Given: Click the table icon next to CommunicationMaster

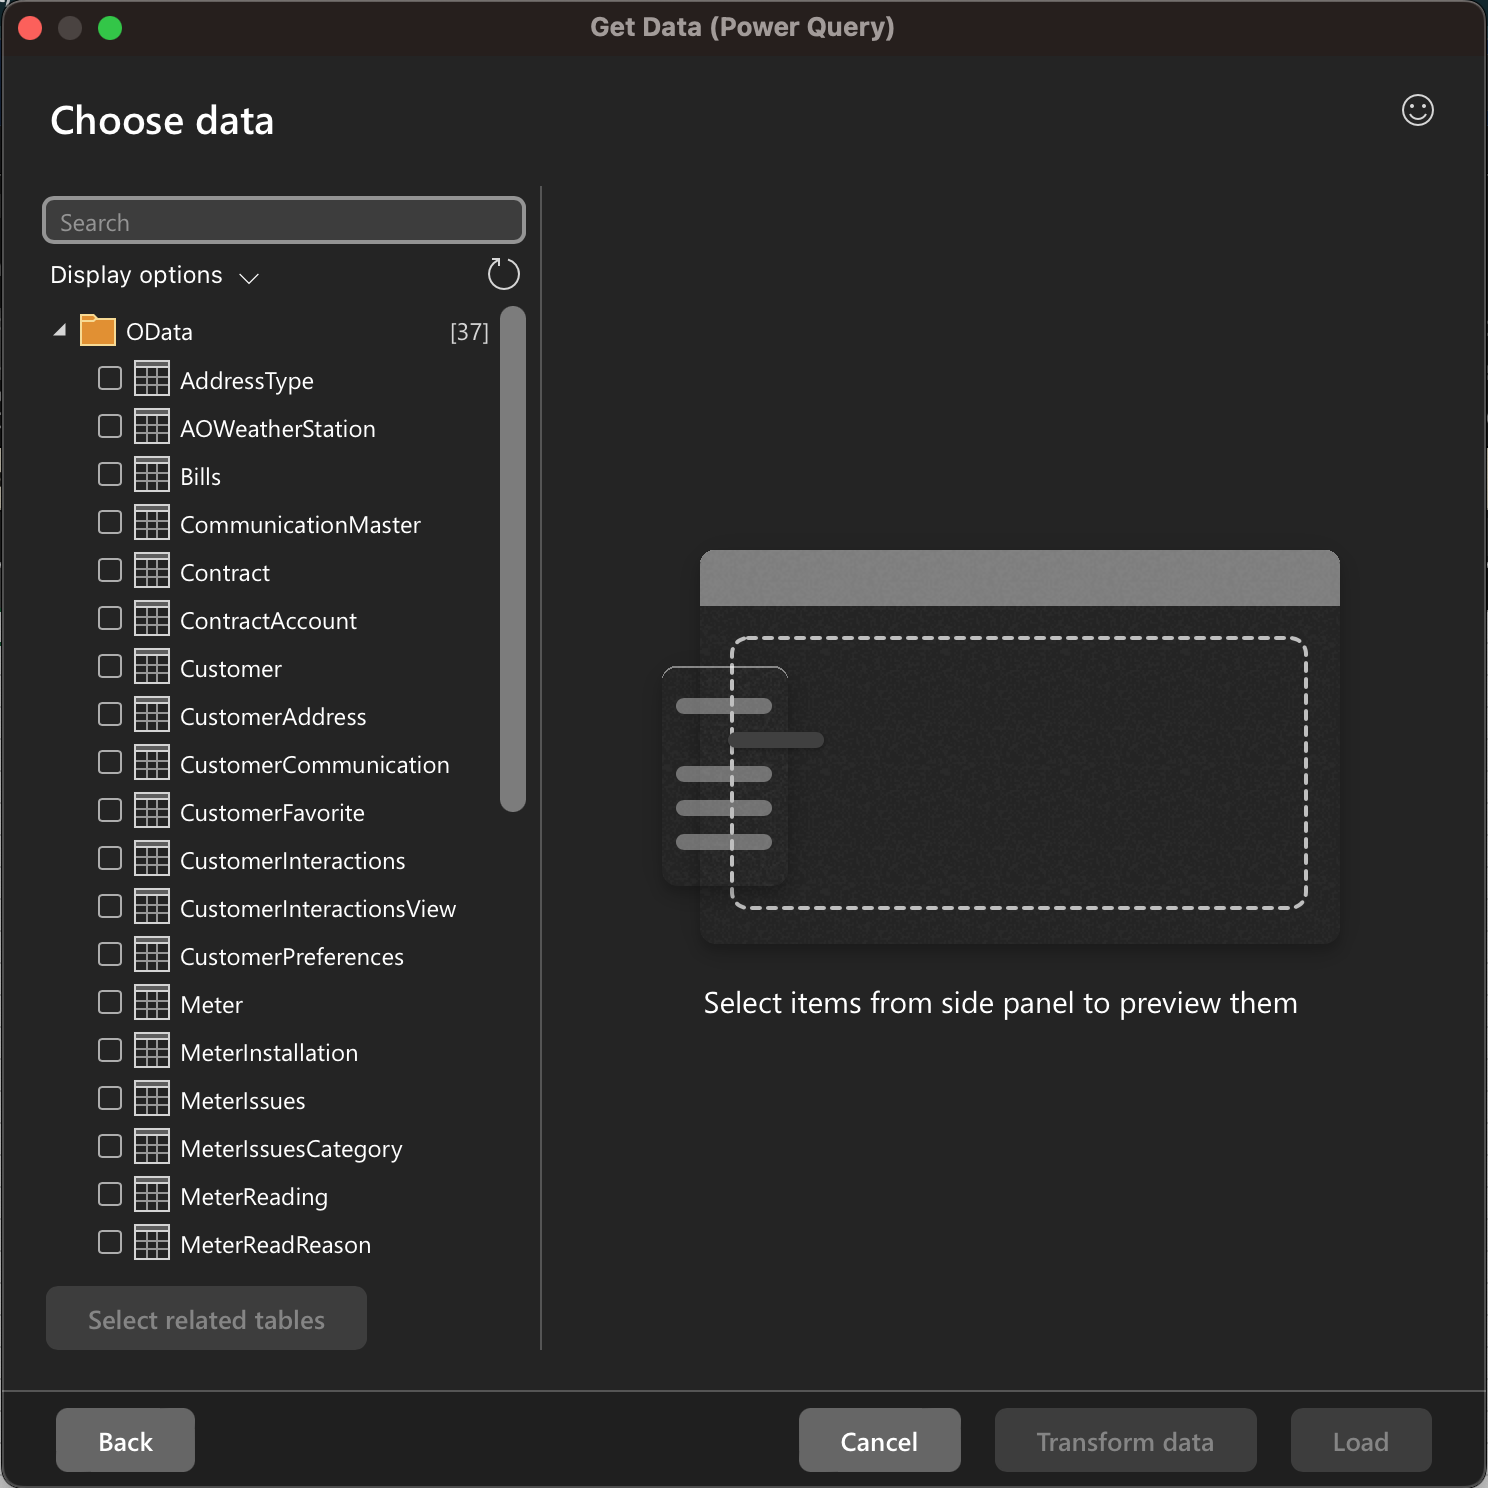Looking at the screenshot, I should tap(152, 523).
